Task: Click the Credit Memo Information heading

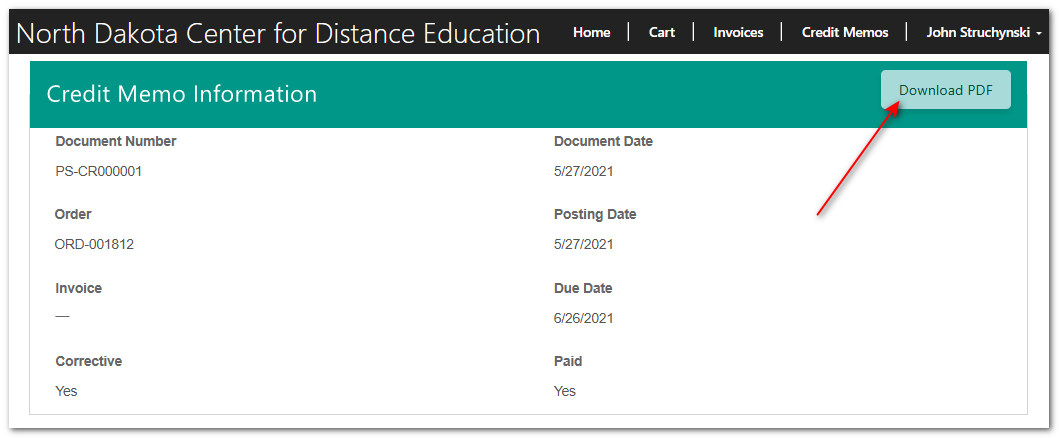Action: [182, 94]
